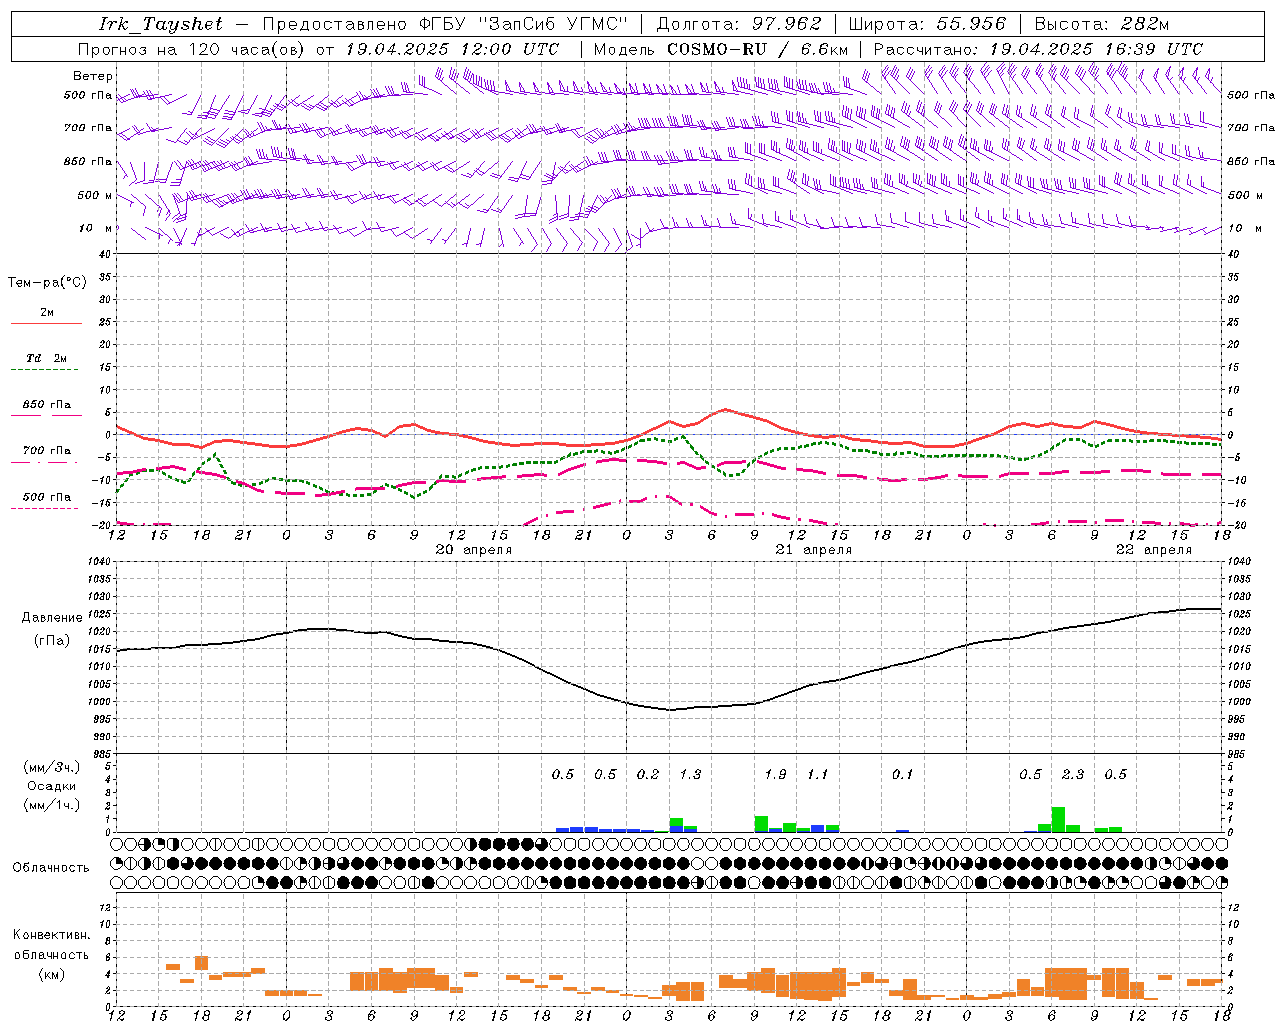Click the 3-hour precipitation value 0.1
Image resolution: width=1280 pixels, height=1024 pixels.
tap(903, 774)
